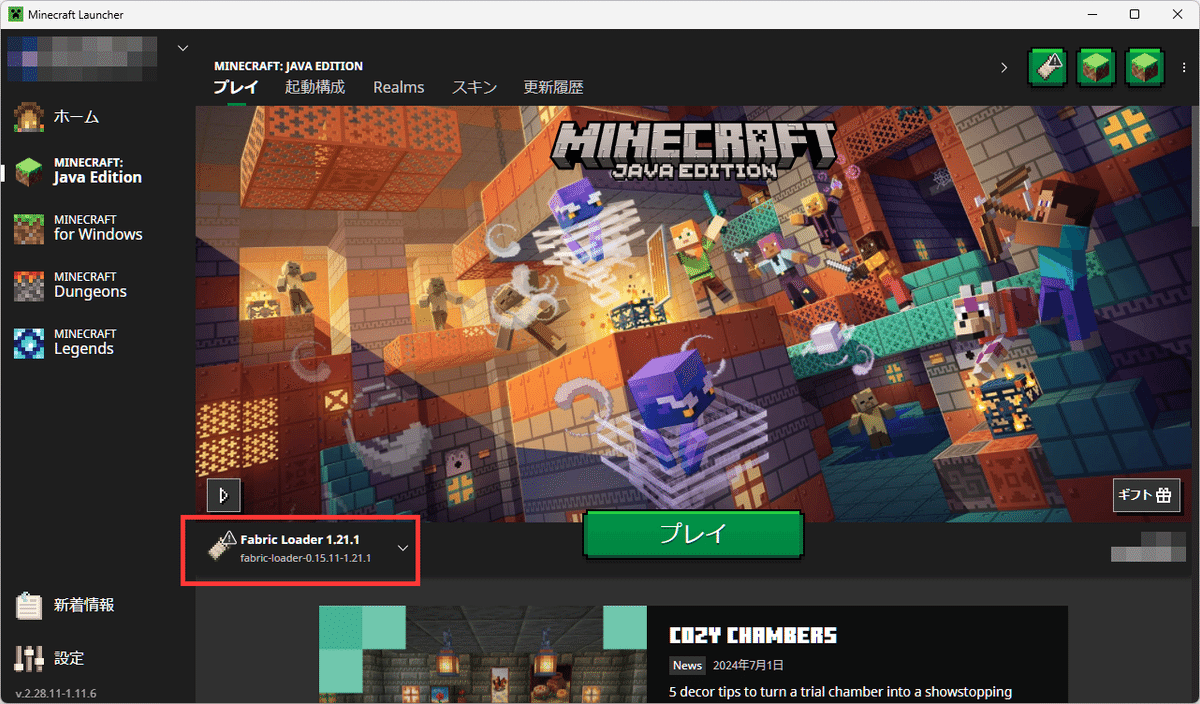Click the launcher version number text
1200x704 pixels.
(56, 693)
